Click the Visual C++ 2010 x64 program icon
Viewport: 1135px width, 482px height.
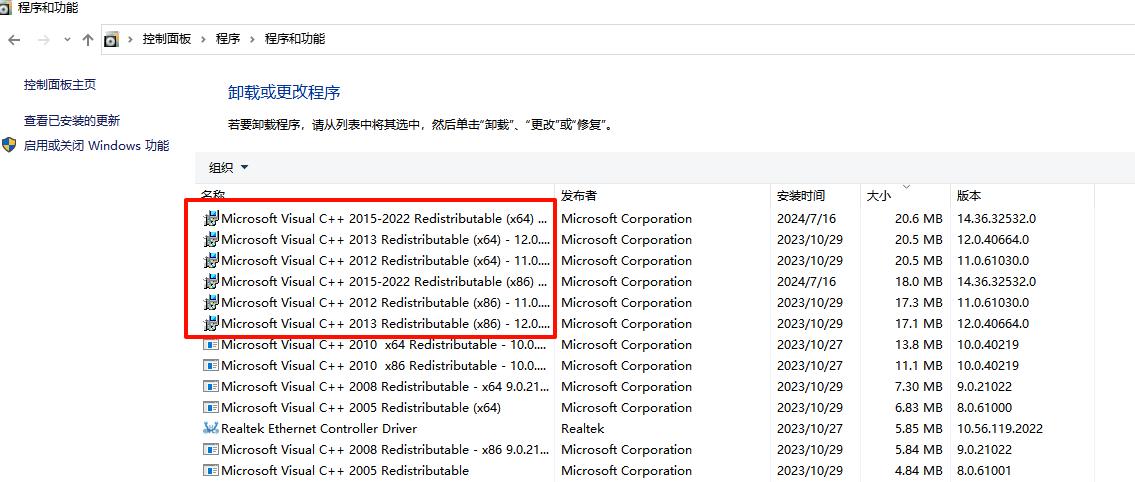coord(211,344)
